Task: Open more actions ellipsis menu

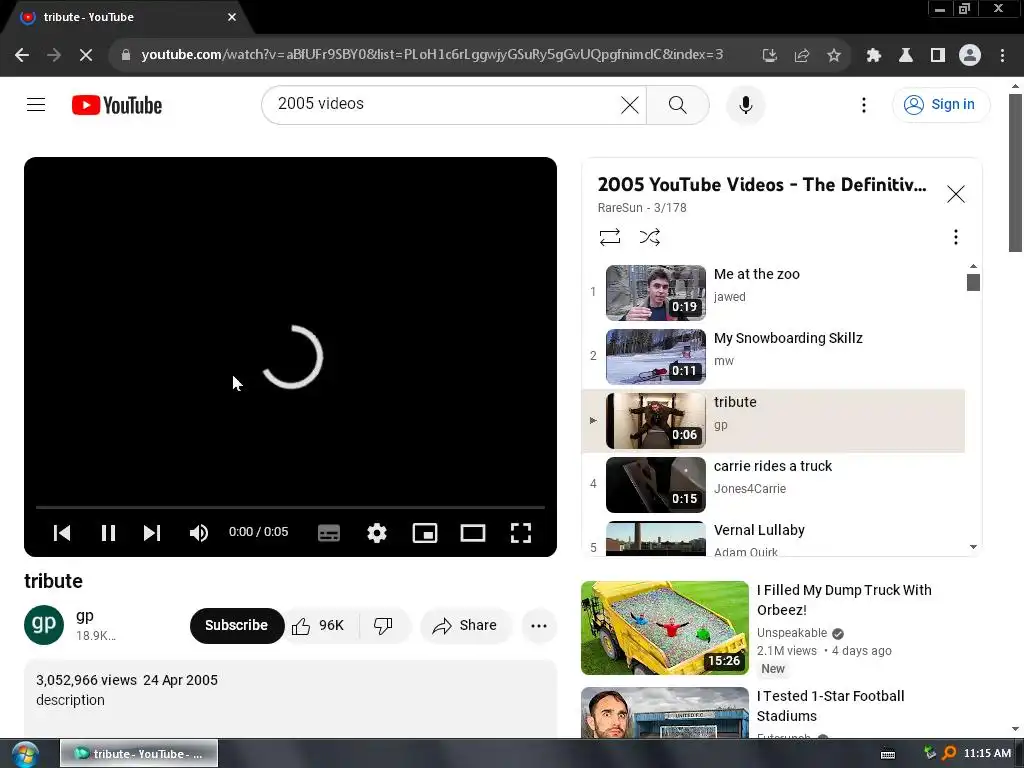Action: pyautogui.click(x=539, y=626)
